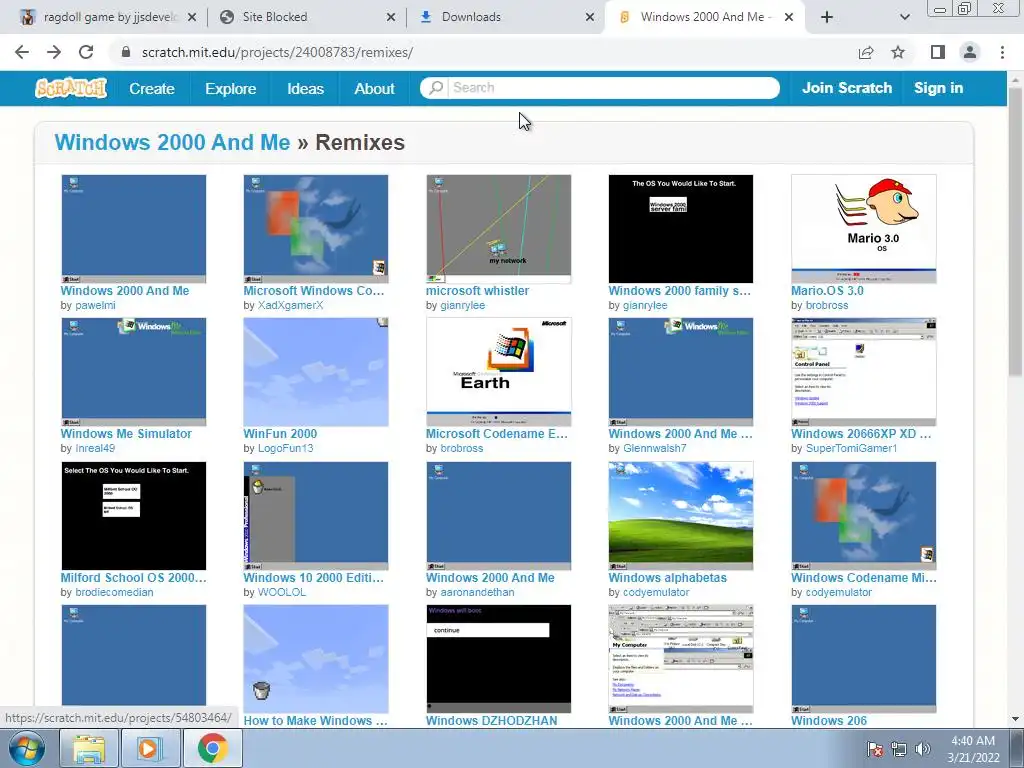
Task: Click the share page icon in address bar
Action: pos(866,52)
